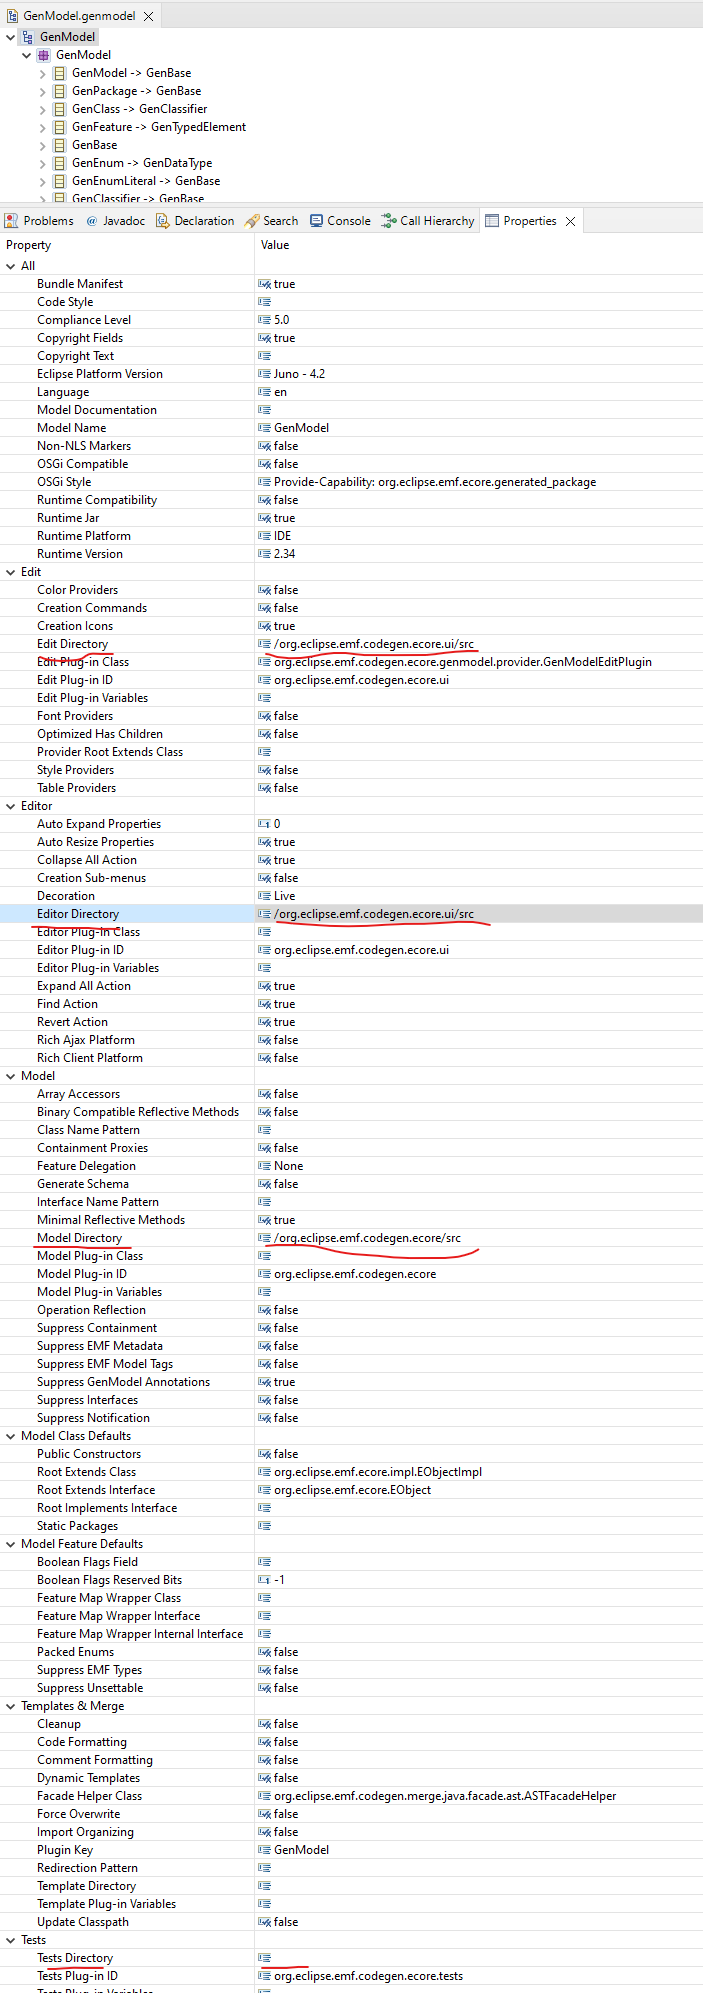Click the value icon for Compliance Level 5.0
The height and width of the screenshot is (1993, 703).
pos(264,320)
